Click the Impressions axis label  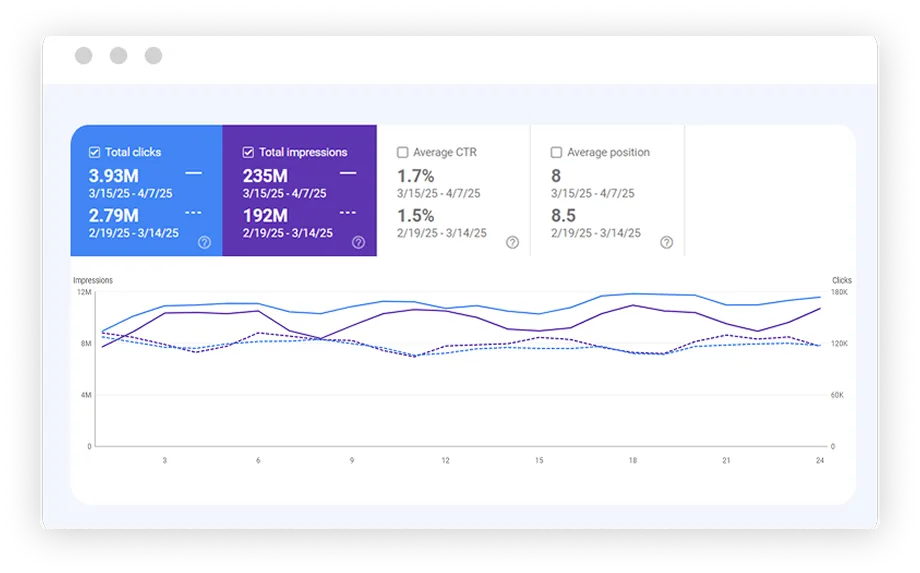[93, 281]
